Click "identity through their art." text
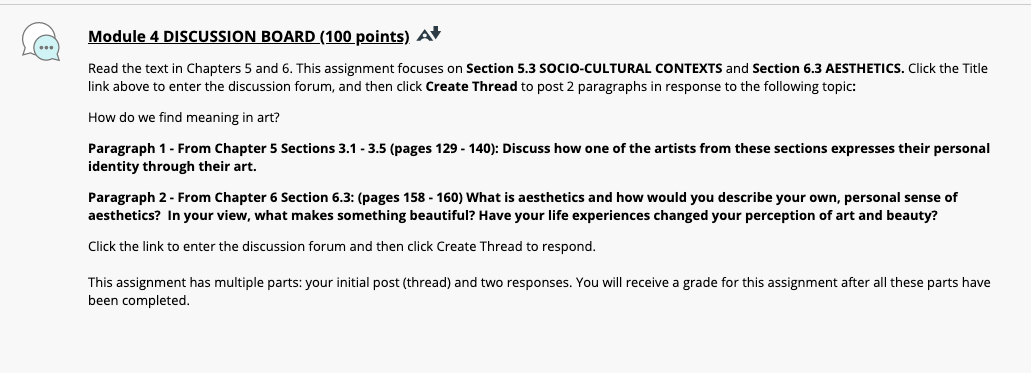 pyautogui.click(x=172, y=166)
